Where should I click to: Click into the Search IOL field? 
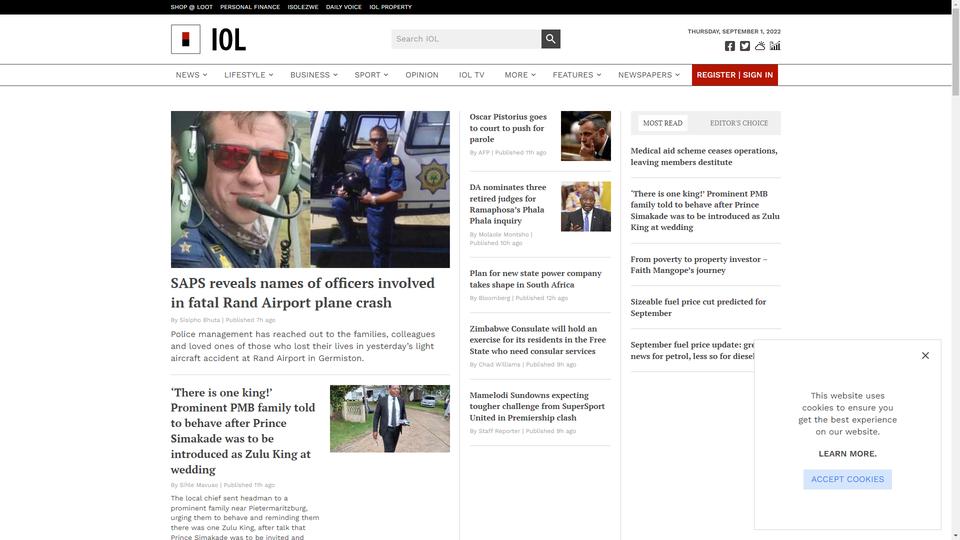pos(466,39)
